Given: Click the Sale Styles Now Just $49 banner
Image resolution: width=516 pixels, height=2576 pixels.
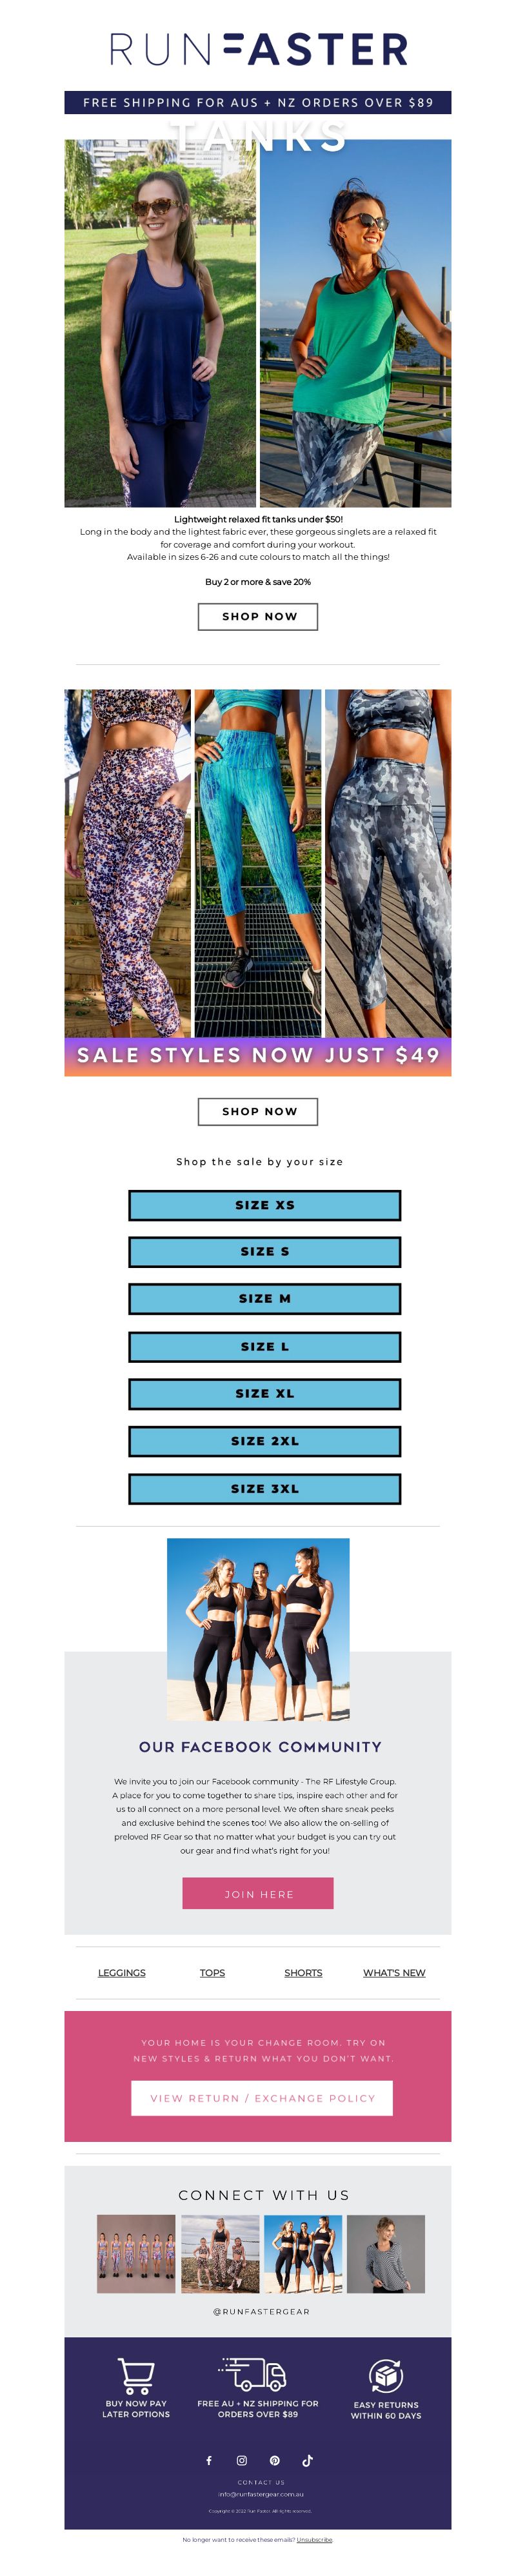Looking at the screenshot, I should click(258, 1056).
